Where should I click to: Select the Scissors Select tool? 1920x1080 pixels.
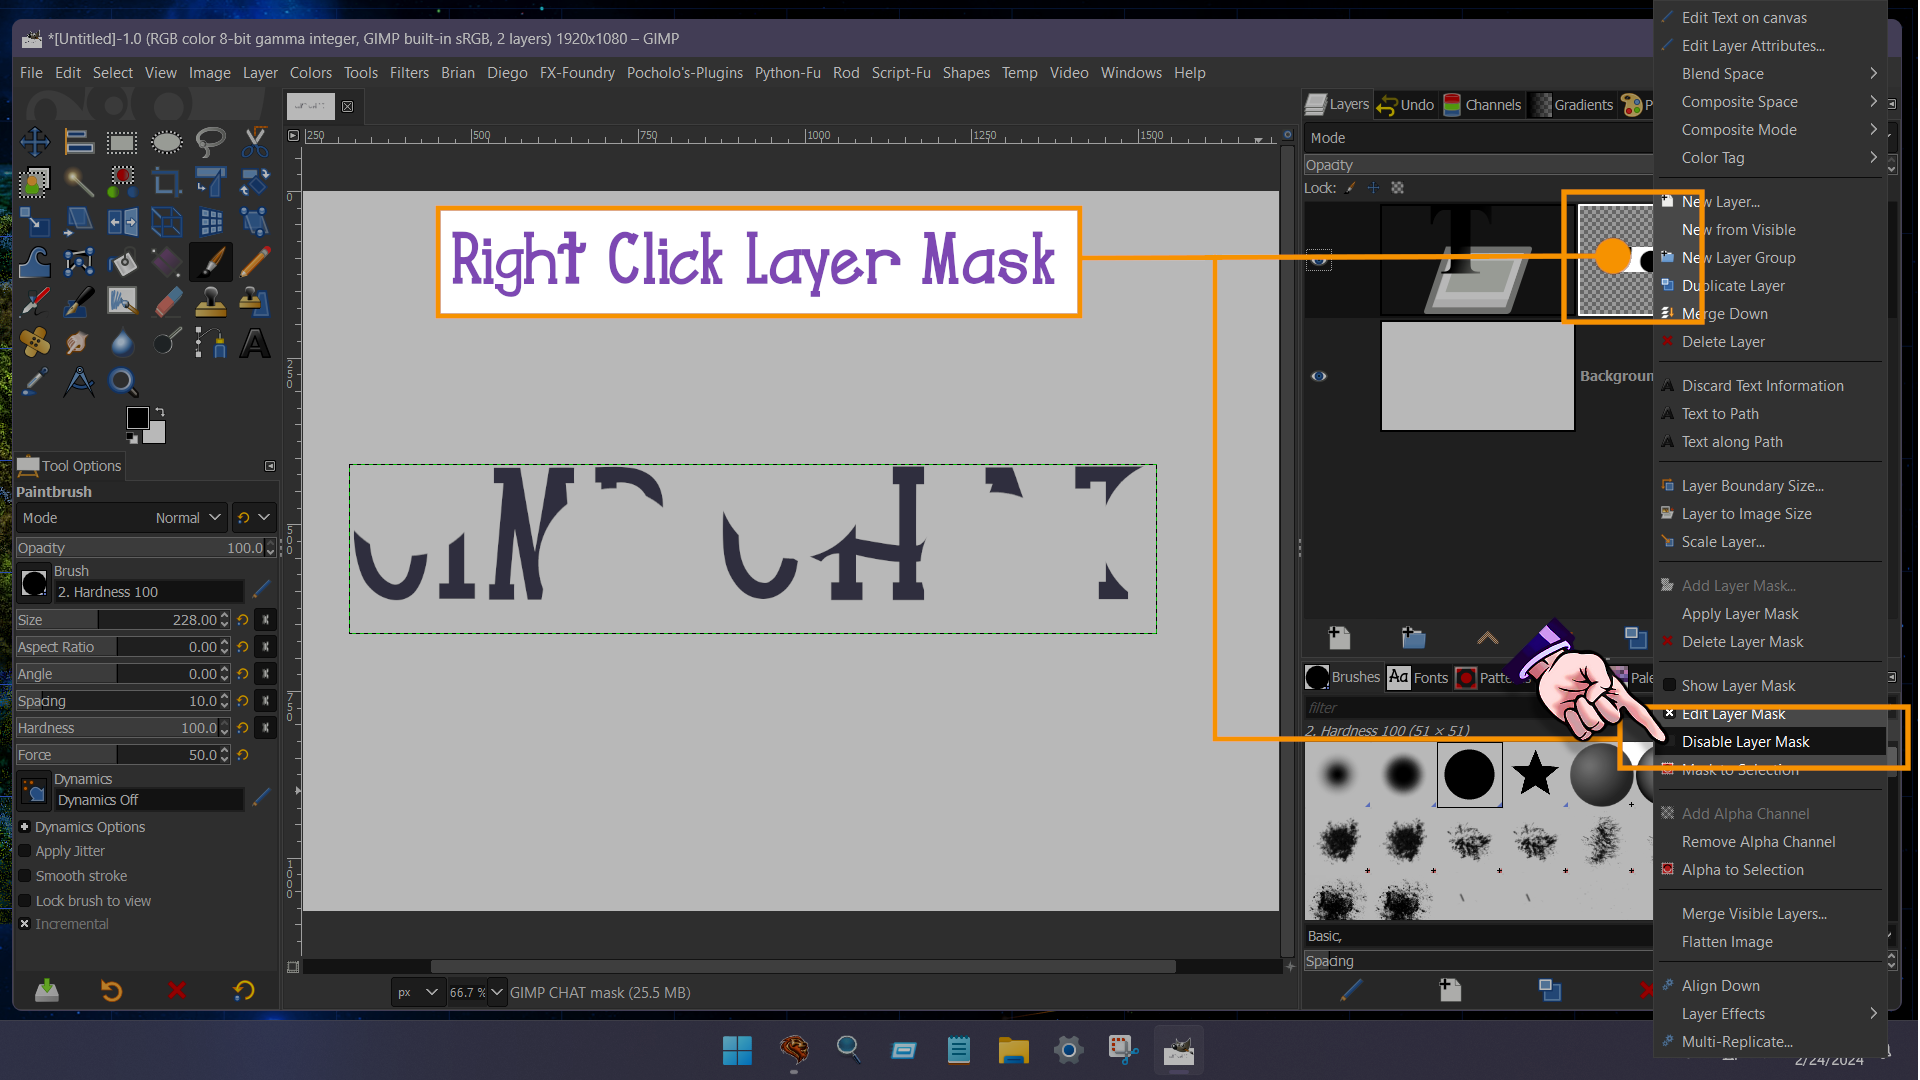[255, 142]
